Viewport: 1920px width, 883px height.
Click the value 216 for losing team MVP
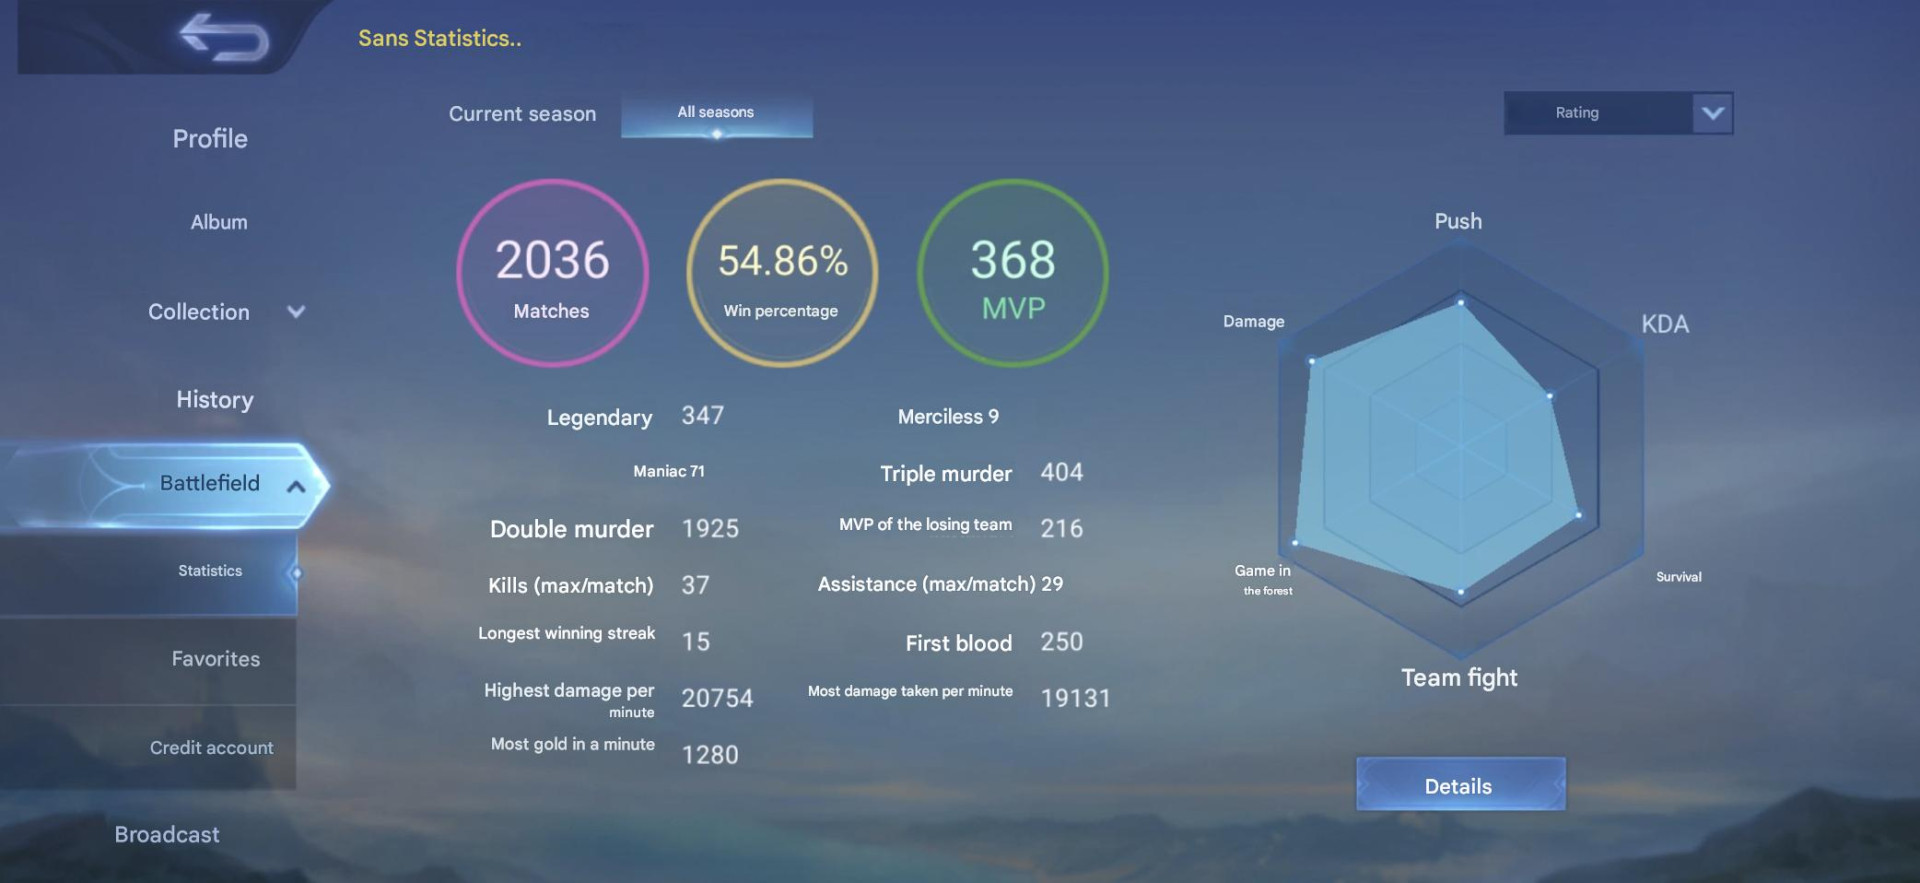tap(1062, 528)
